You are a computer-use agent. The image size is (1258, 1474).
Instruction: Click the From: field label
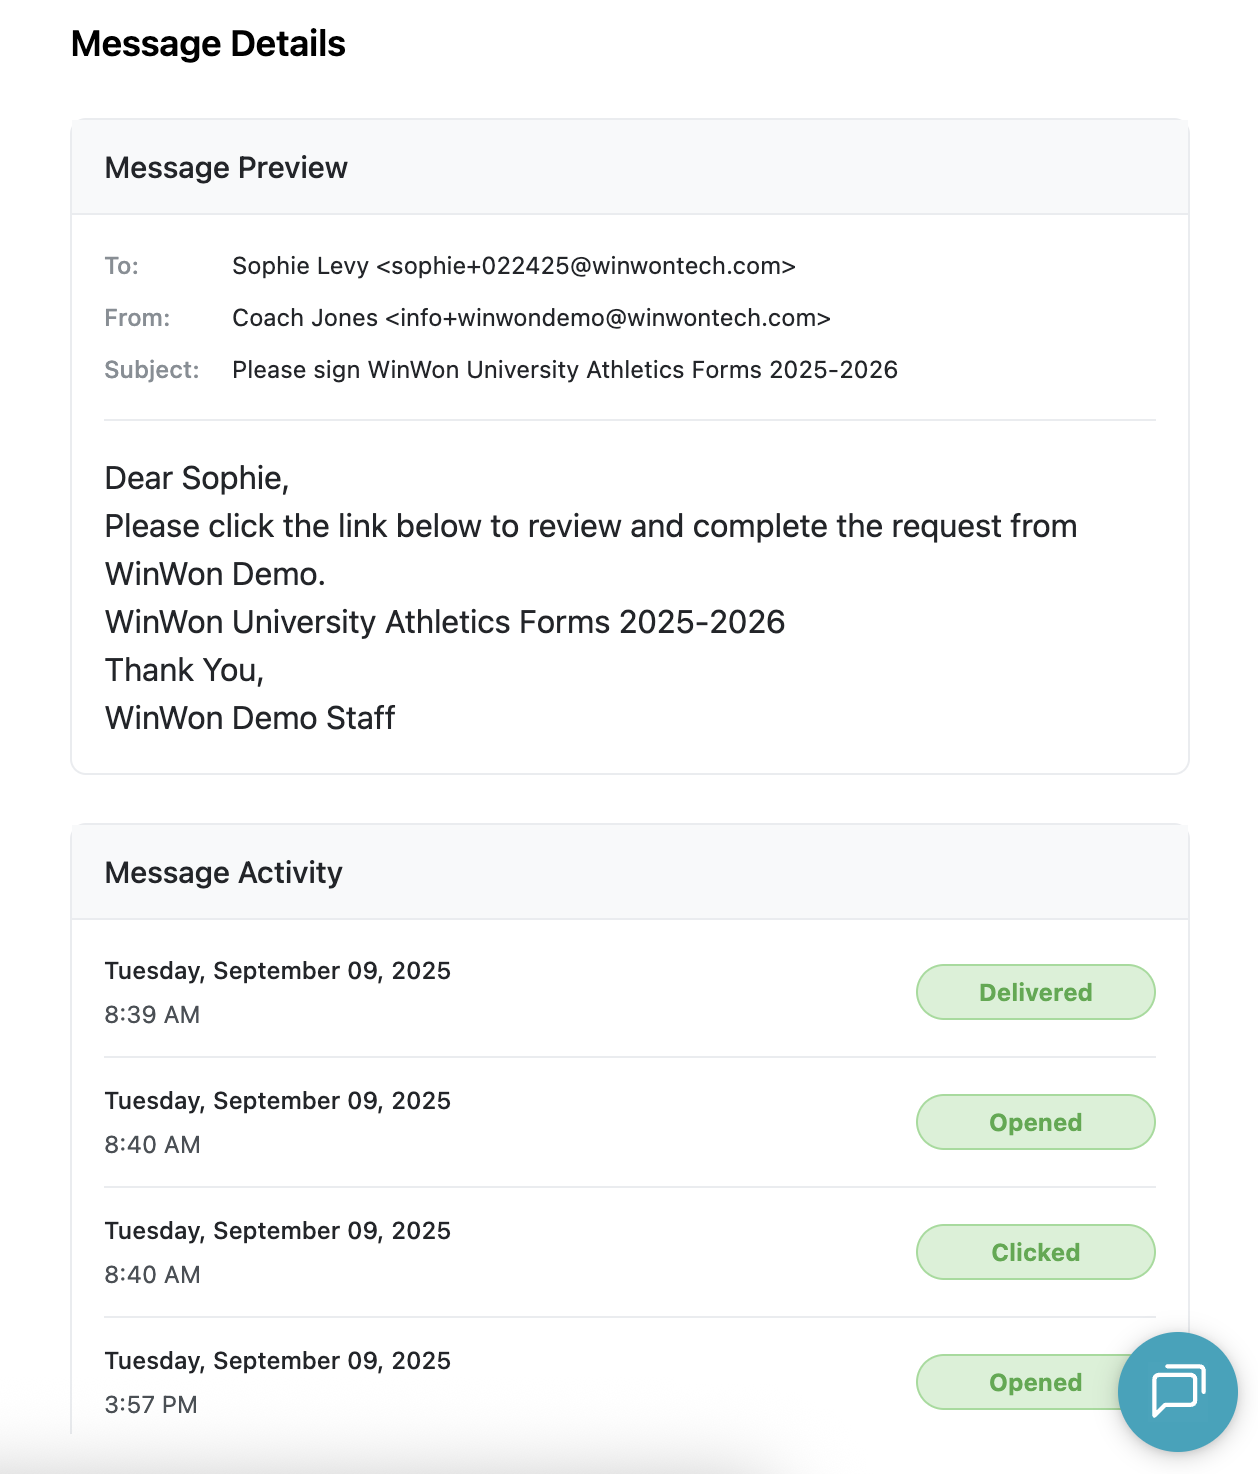tap(136, 317)
